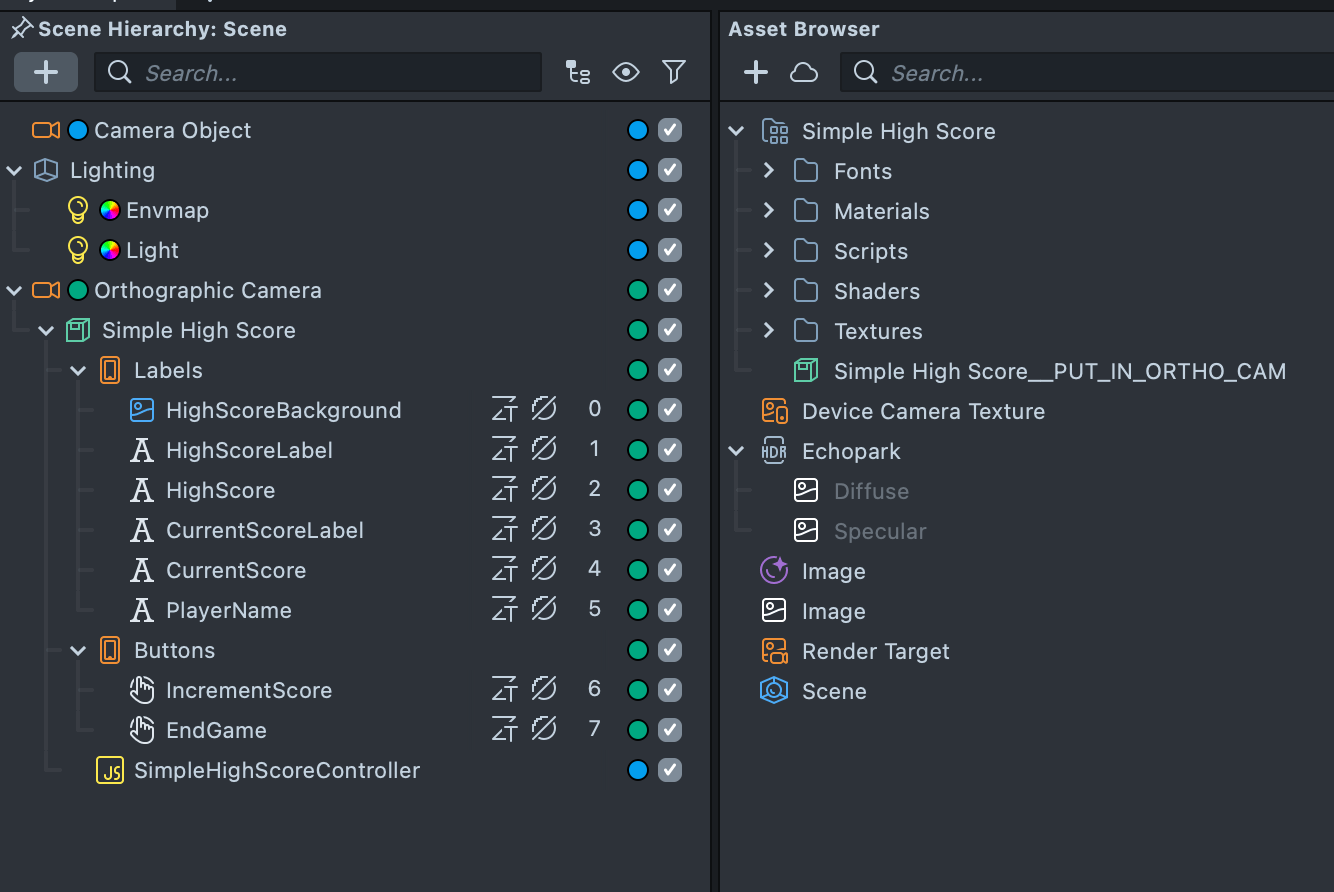Open the Scene Hierarchy filter funnel icon
Viewport: 1334px width, 892px height.
click(674, 72)
